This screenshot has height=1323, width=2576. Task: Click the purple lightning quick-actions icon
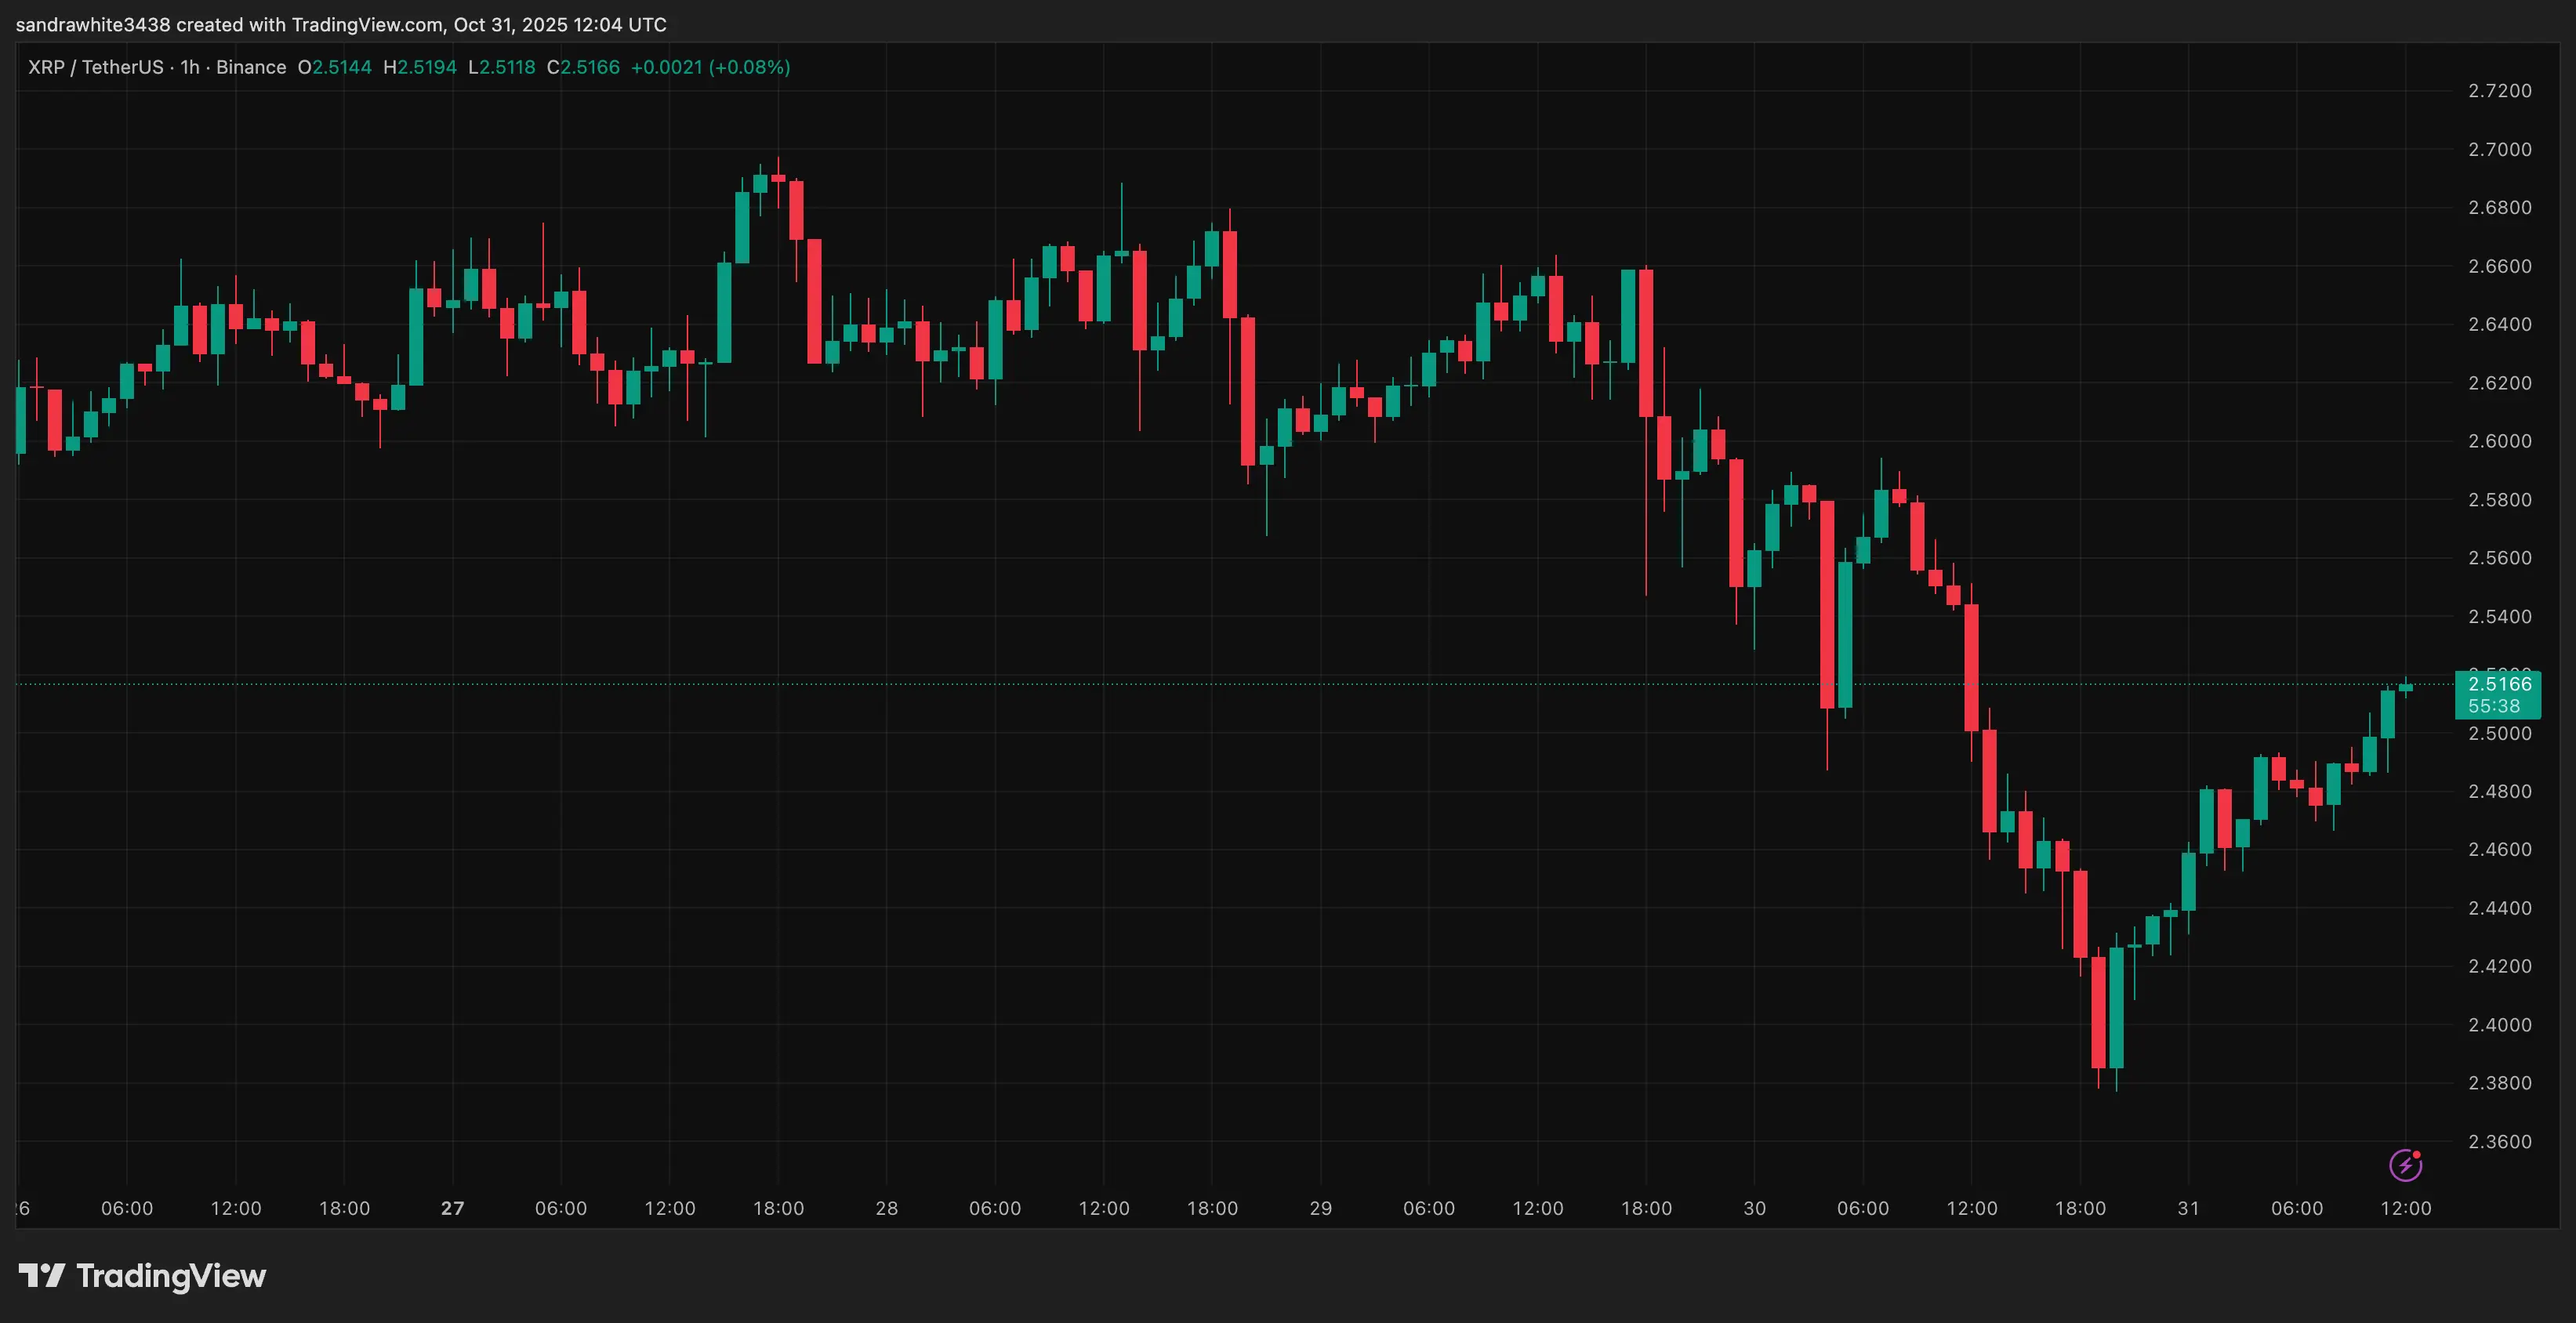pos(2407,1165)
